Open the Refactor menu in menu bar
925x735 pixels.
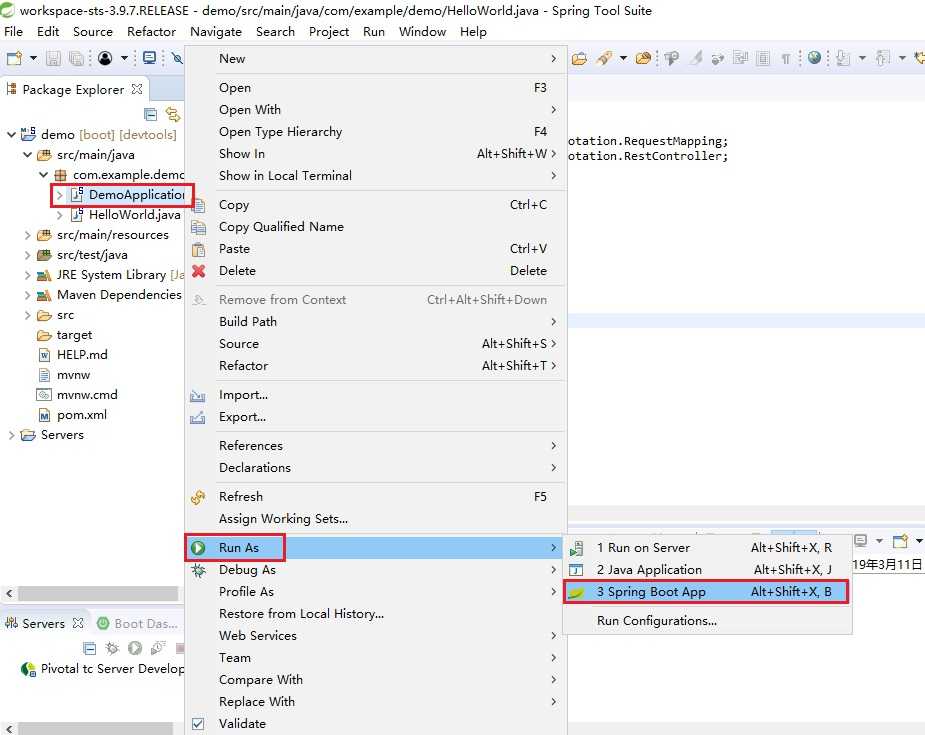pos(151,31)
